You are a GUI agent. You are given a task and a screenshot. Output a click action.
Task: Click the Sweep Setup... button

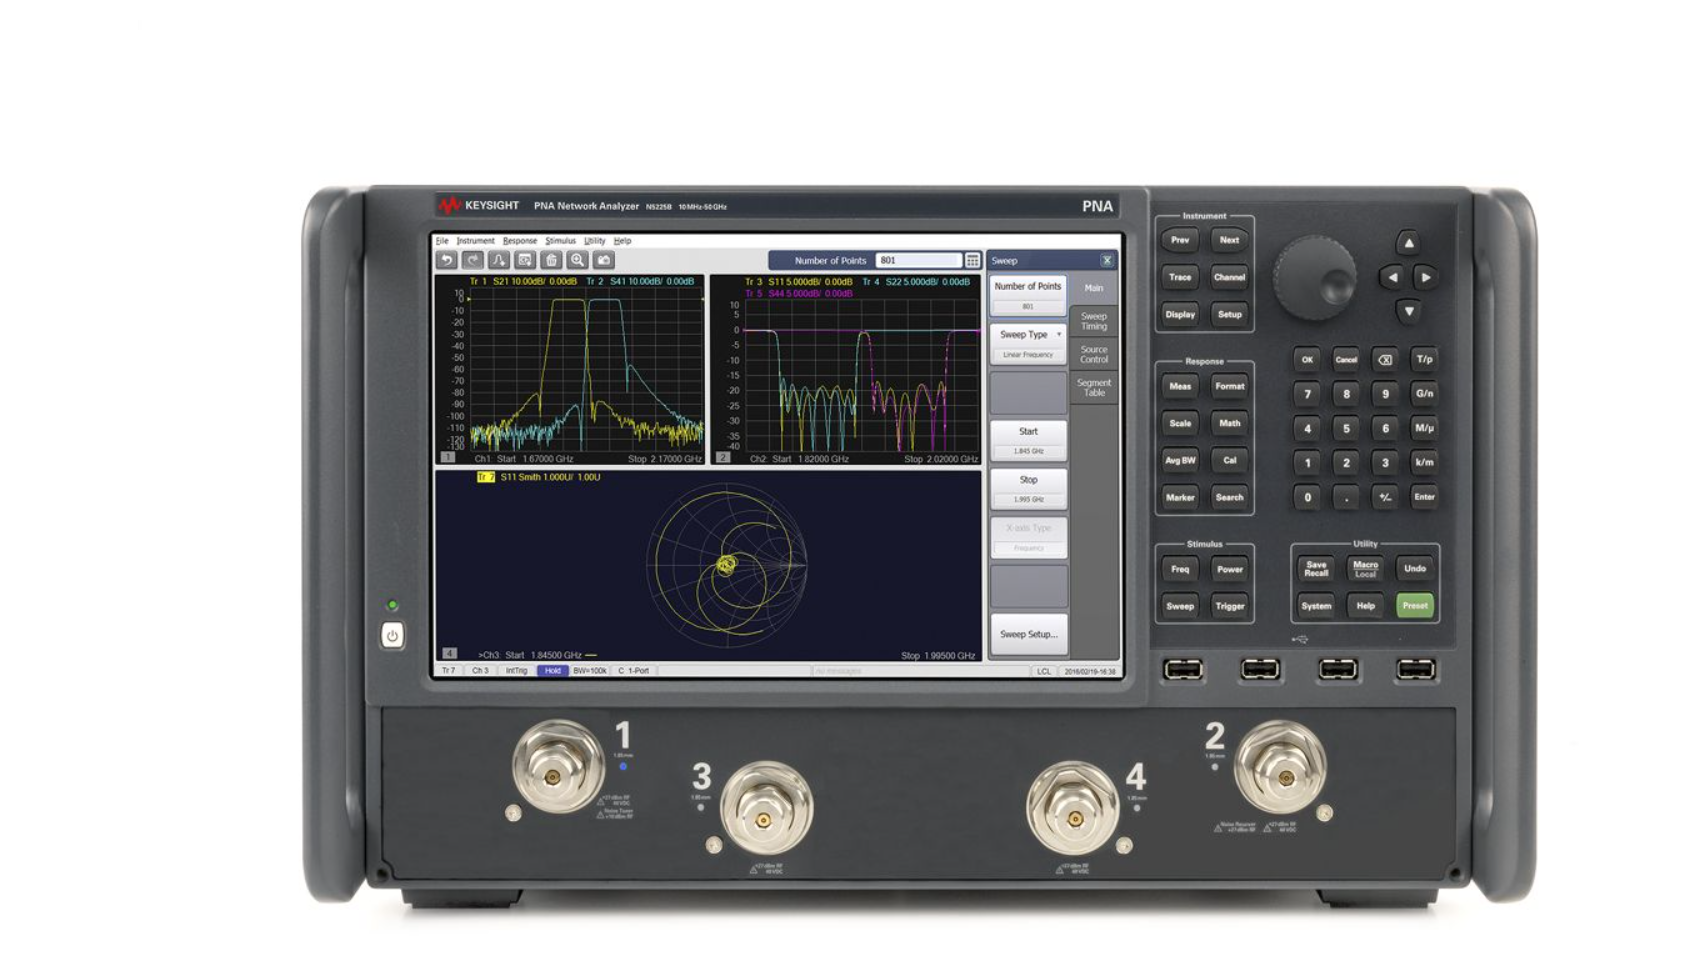(1028, 634)
